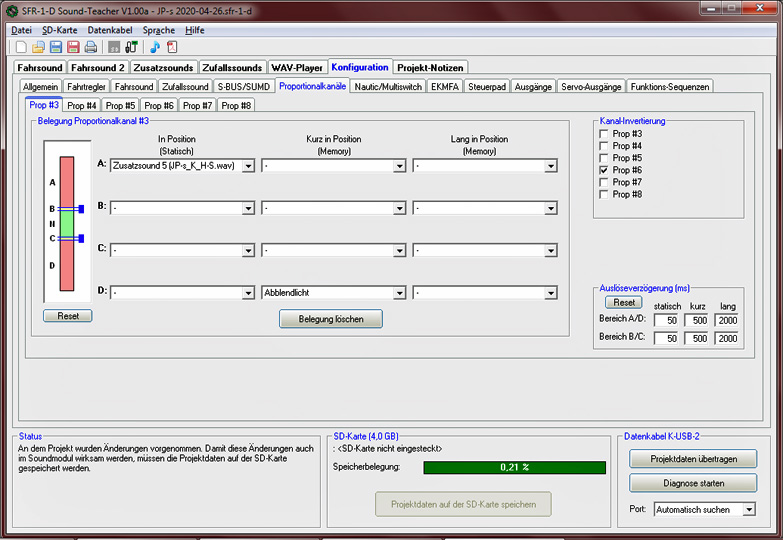Expand row A 'Kurz in Position' dropdown
The height and width of the screenshot is (540, 783).
tap(334, 166)
